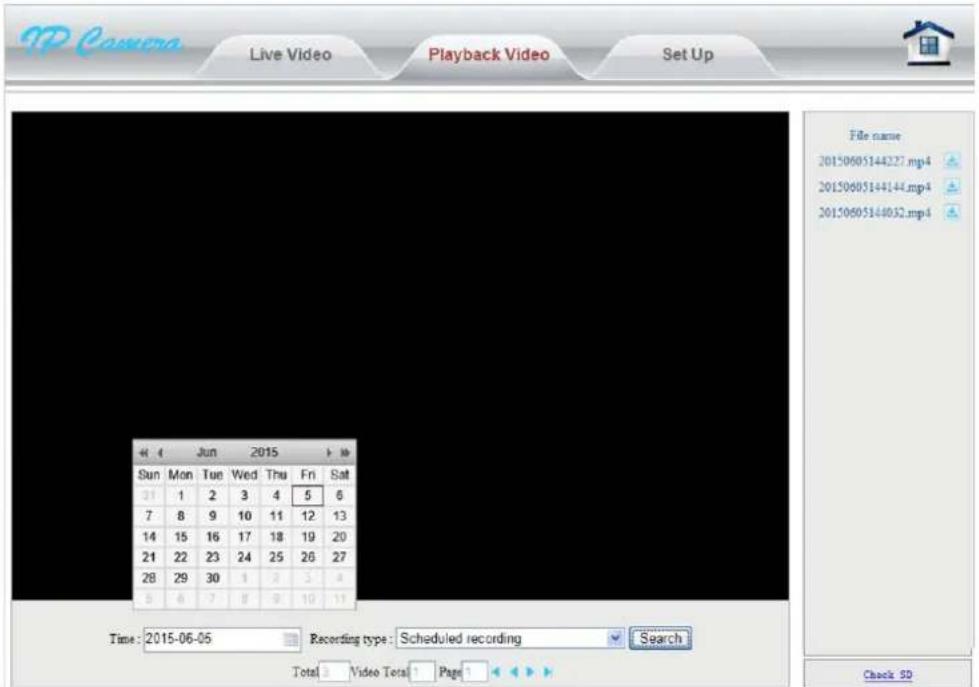
Task: Select June 8 in the calendar
Action: click(180, 516)
